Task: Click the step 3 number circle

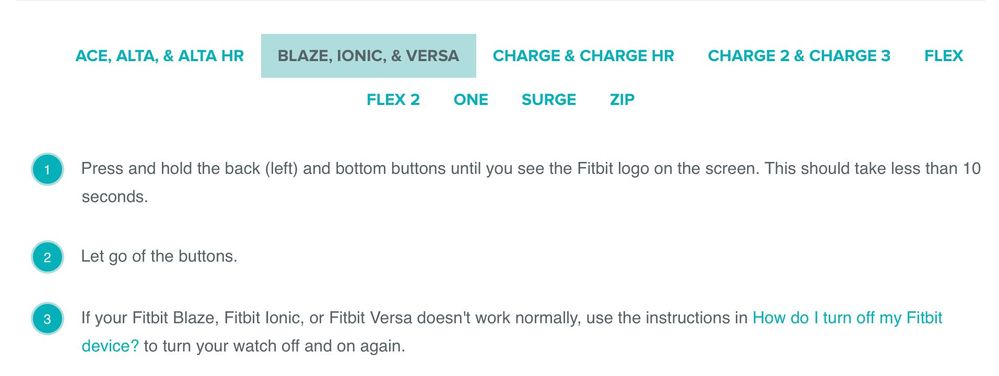Action: click(47, 319)
